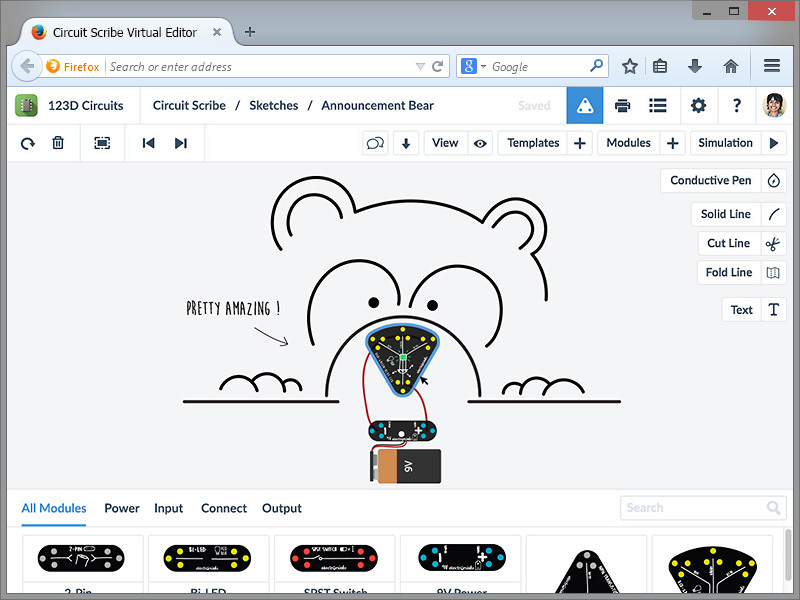The image size is (800, 600).
Task: Open the Circuit Scribe breadcrumb link
Action: coord(189,106)
